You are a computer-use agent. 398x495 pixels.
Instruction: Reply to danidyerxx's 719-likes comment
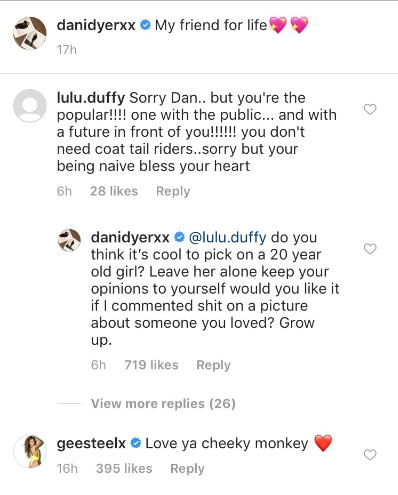213,365
